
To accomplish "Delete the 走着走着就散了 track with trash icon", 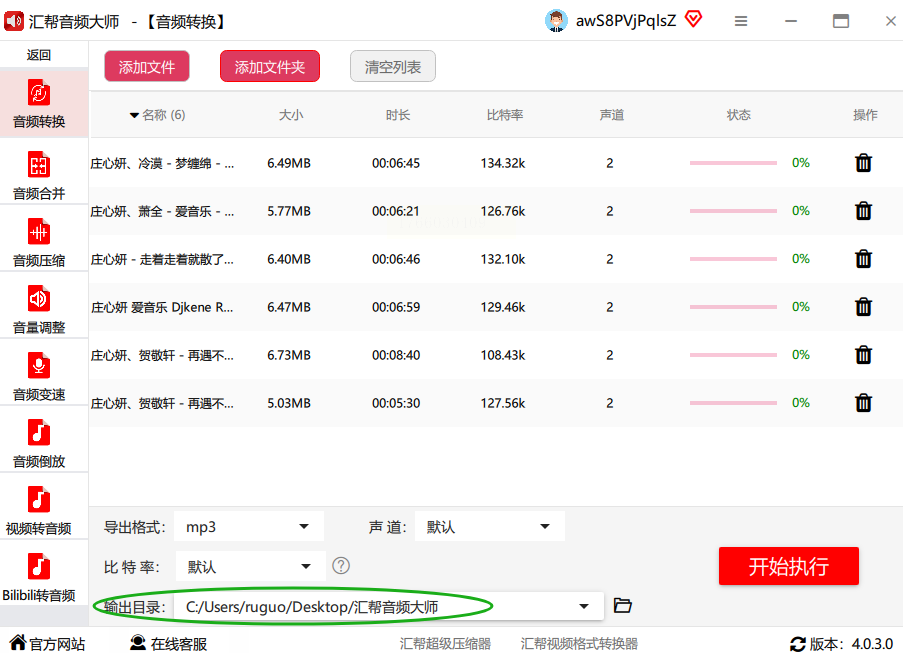I will click(863, 259).
